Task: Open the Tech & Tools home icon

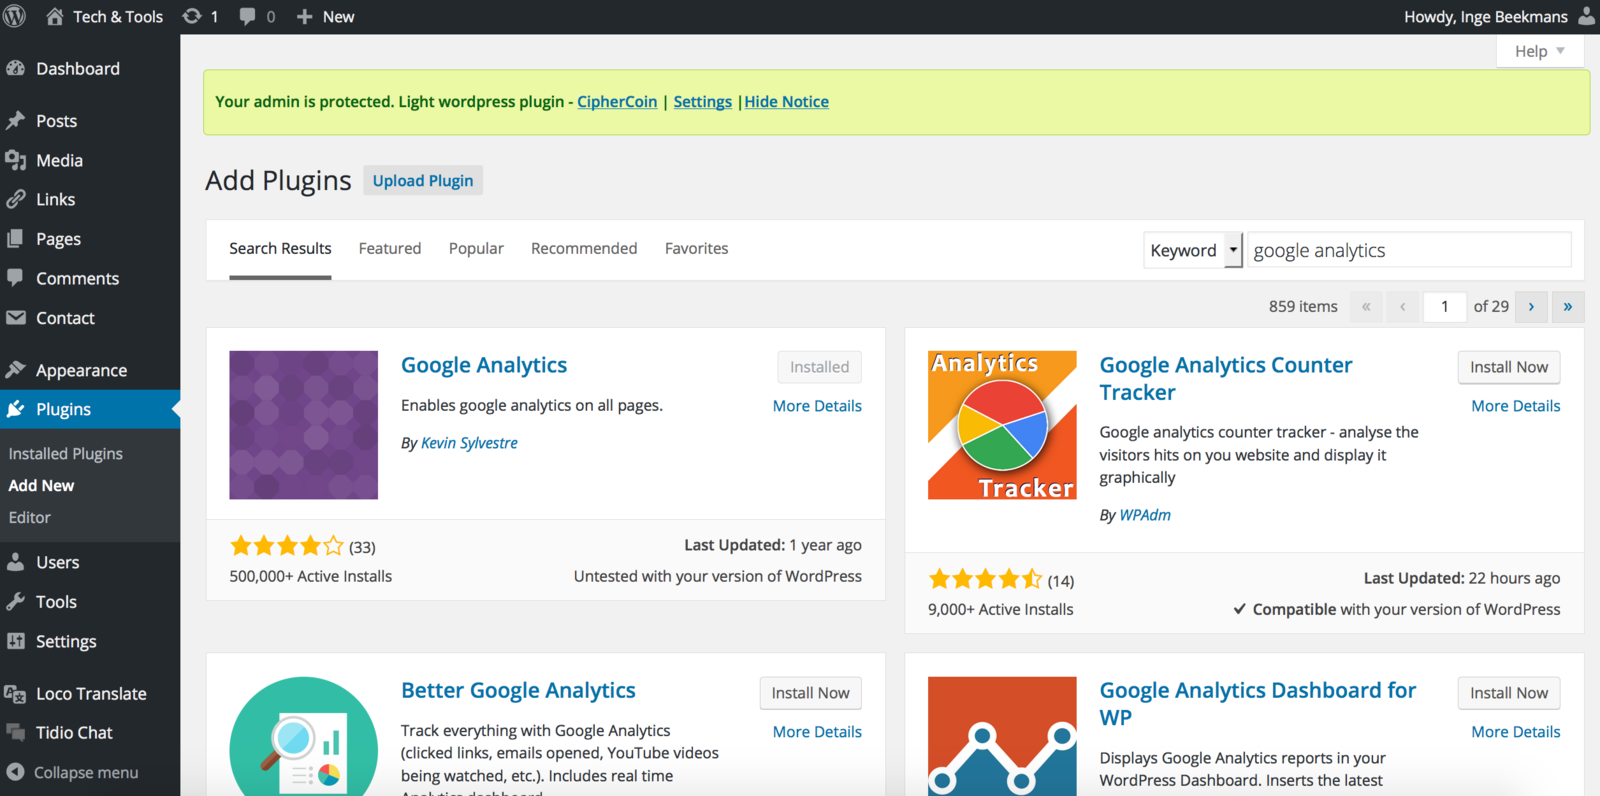Action: click(x=55, y=16)
